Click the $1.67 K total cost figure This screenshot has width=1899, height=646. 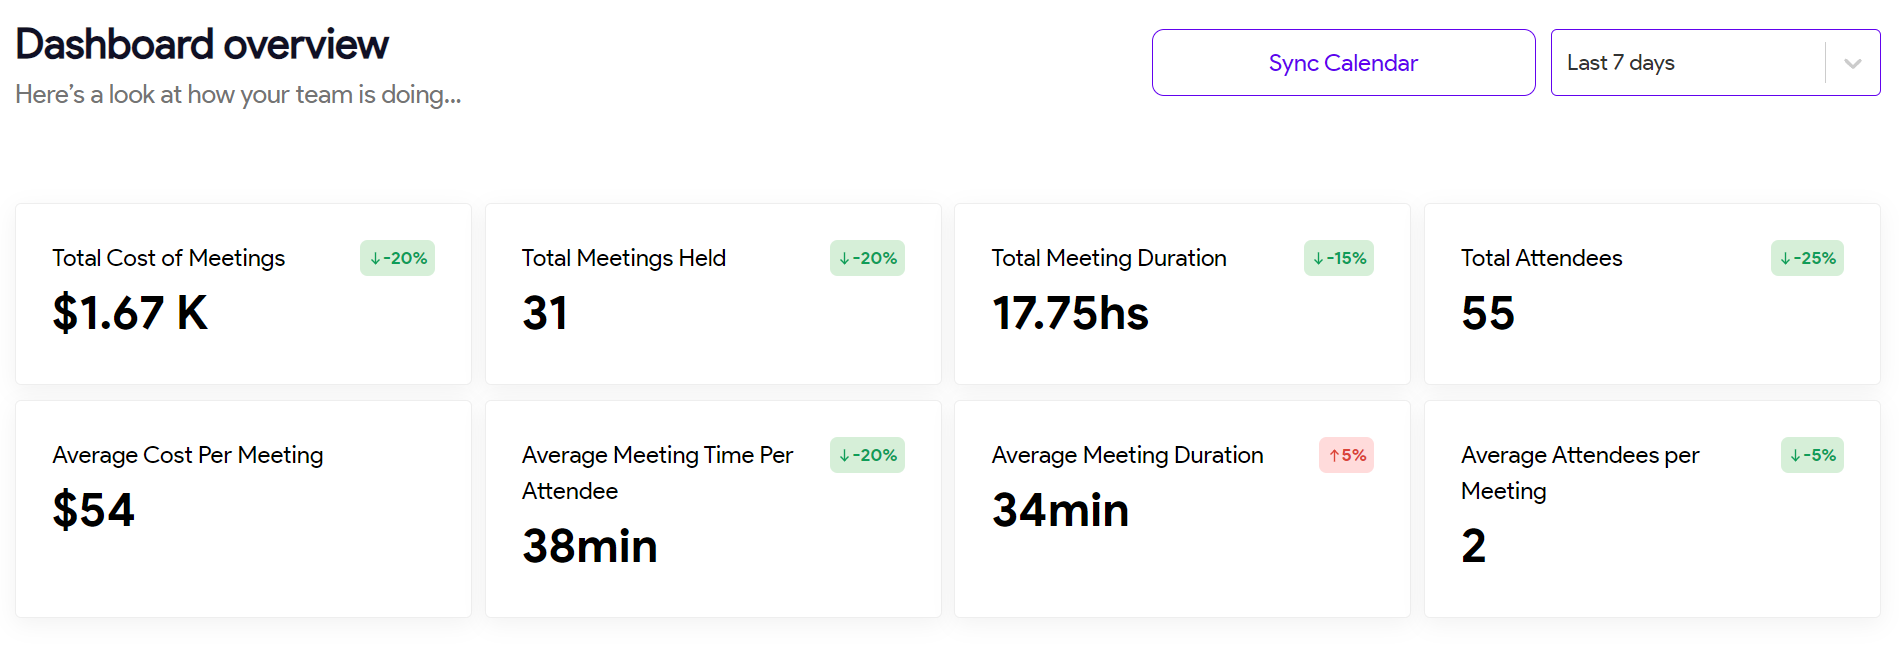130,313
